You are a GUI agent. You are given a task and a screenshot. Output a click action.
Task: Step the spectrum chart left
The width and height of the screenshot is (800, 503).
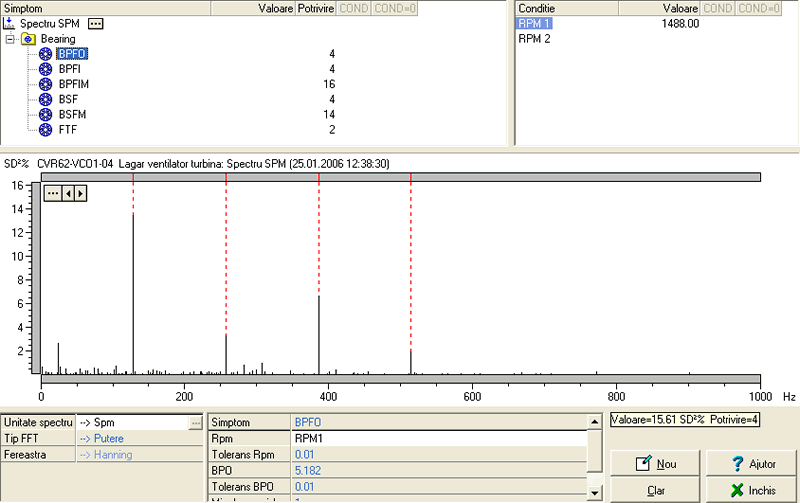(x=68, y=193)
